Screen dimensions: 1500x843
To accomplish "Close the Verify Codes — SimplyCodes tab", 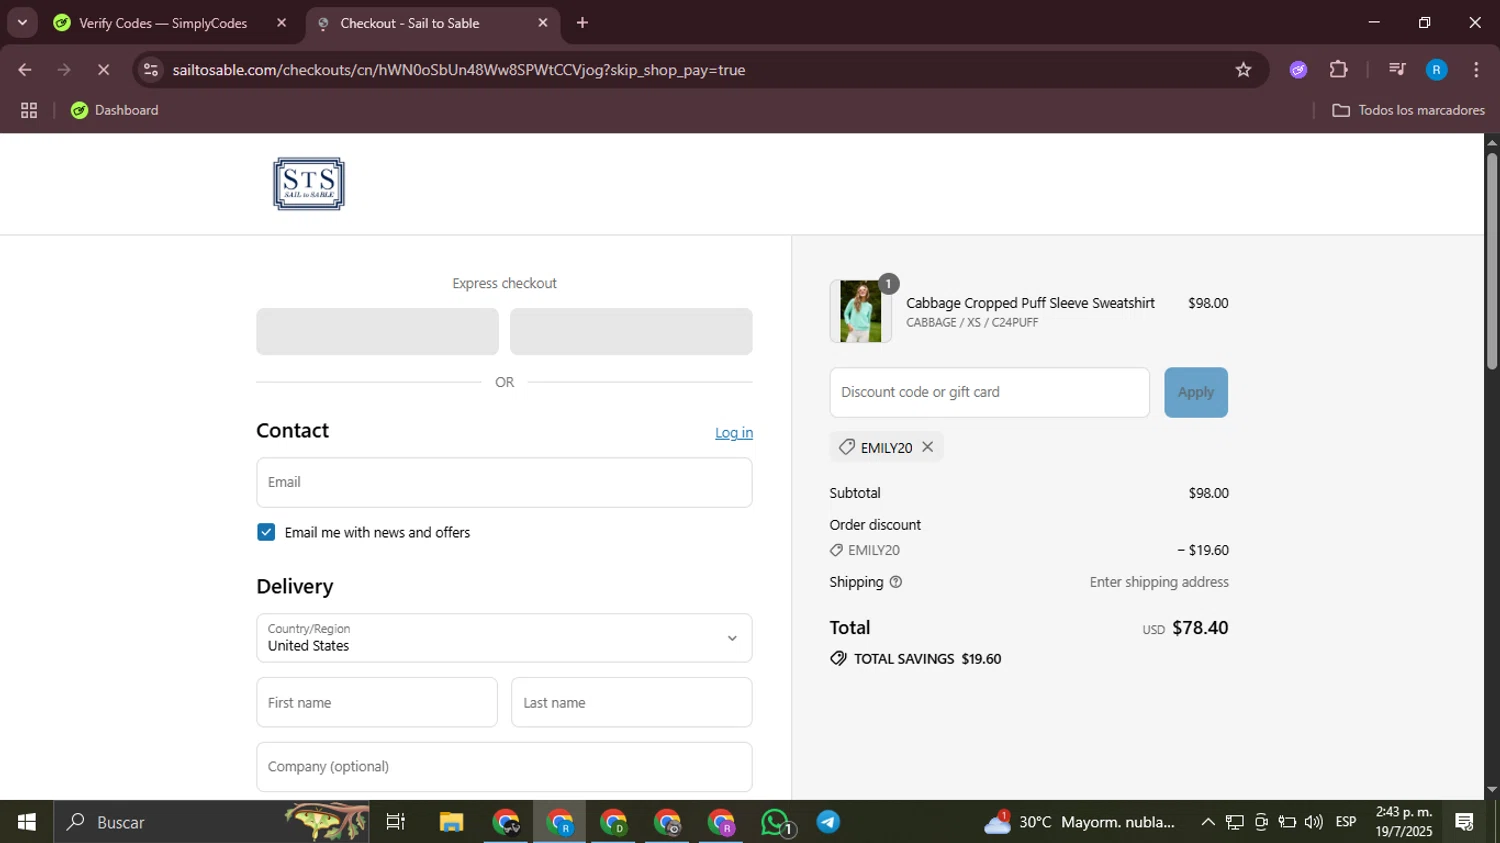I will [281, 23].
